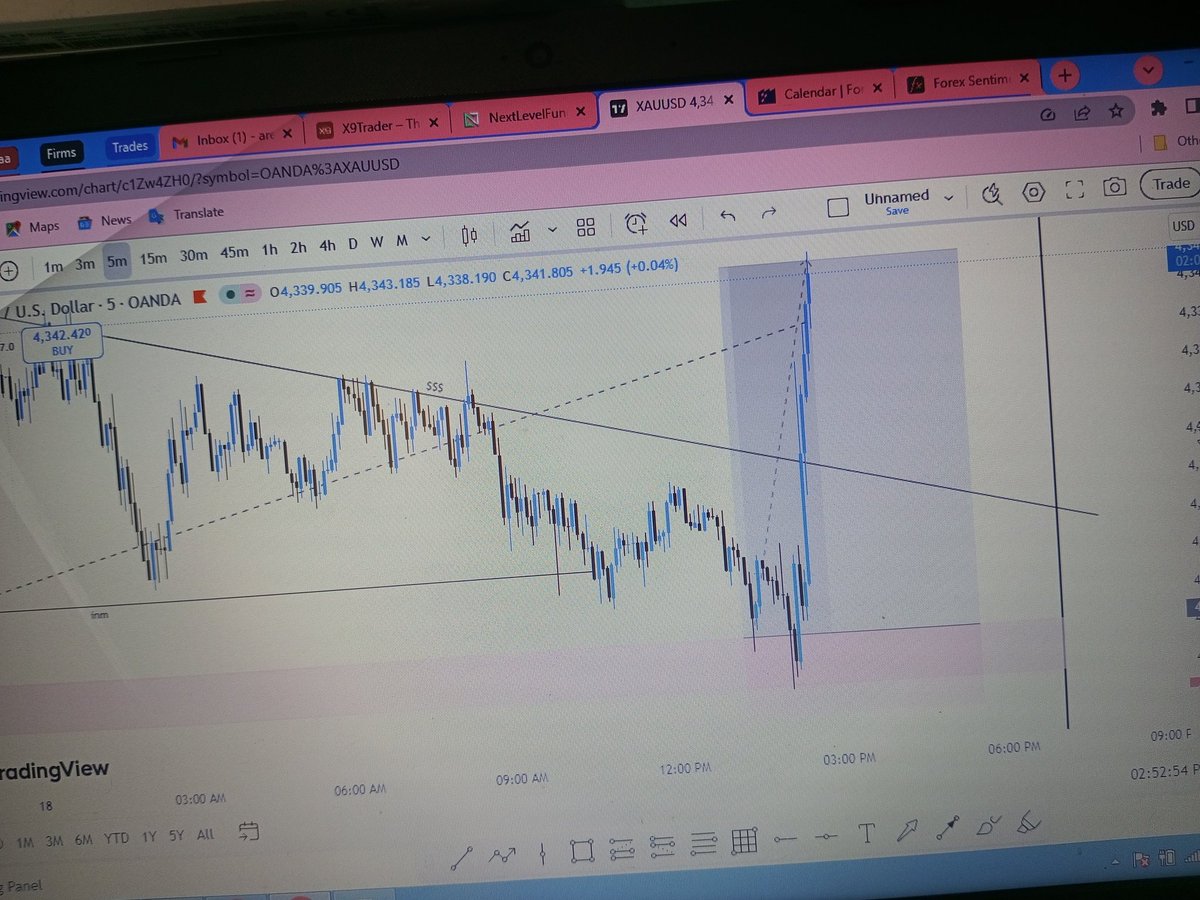Switch to the 45m timeframe
The image size is (1200, 900).
[234, 253]
